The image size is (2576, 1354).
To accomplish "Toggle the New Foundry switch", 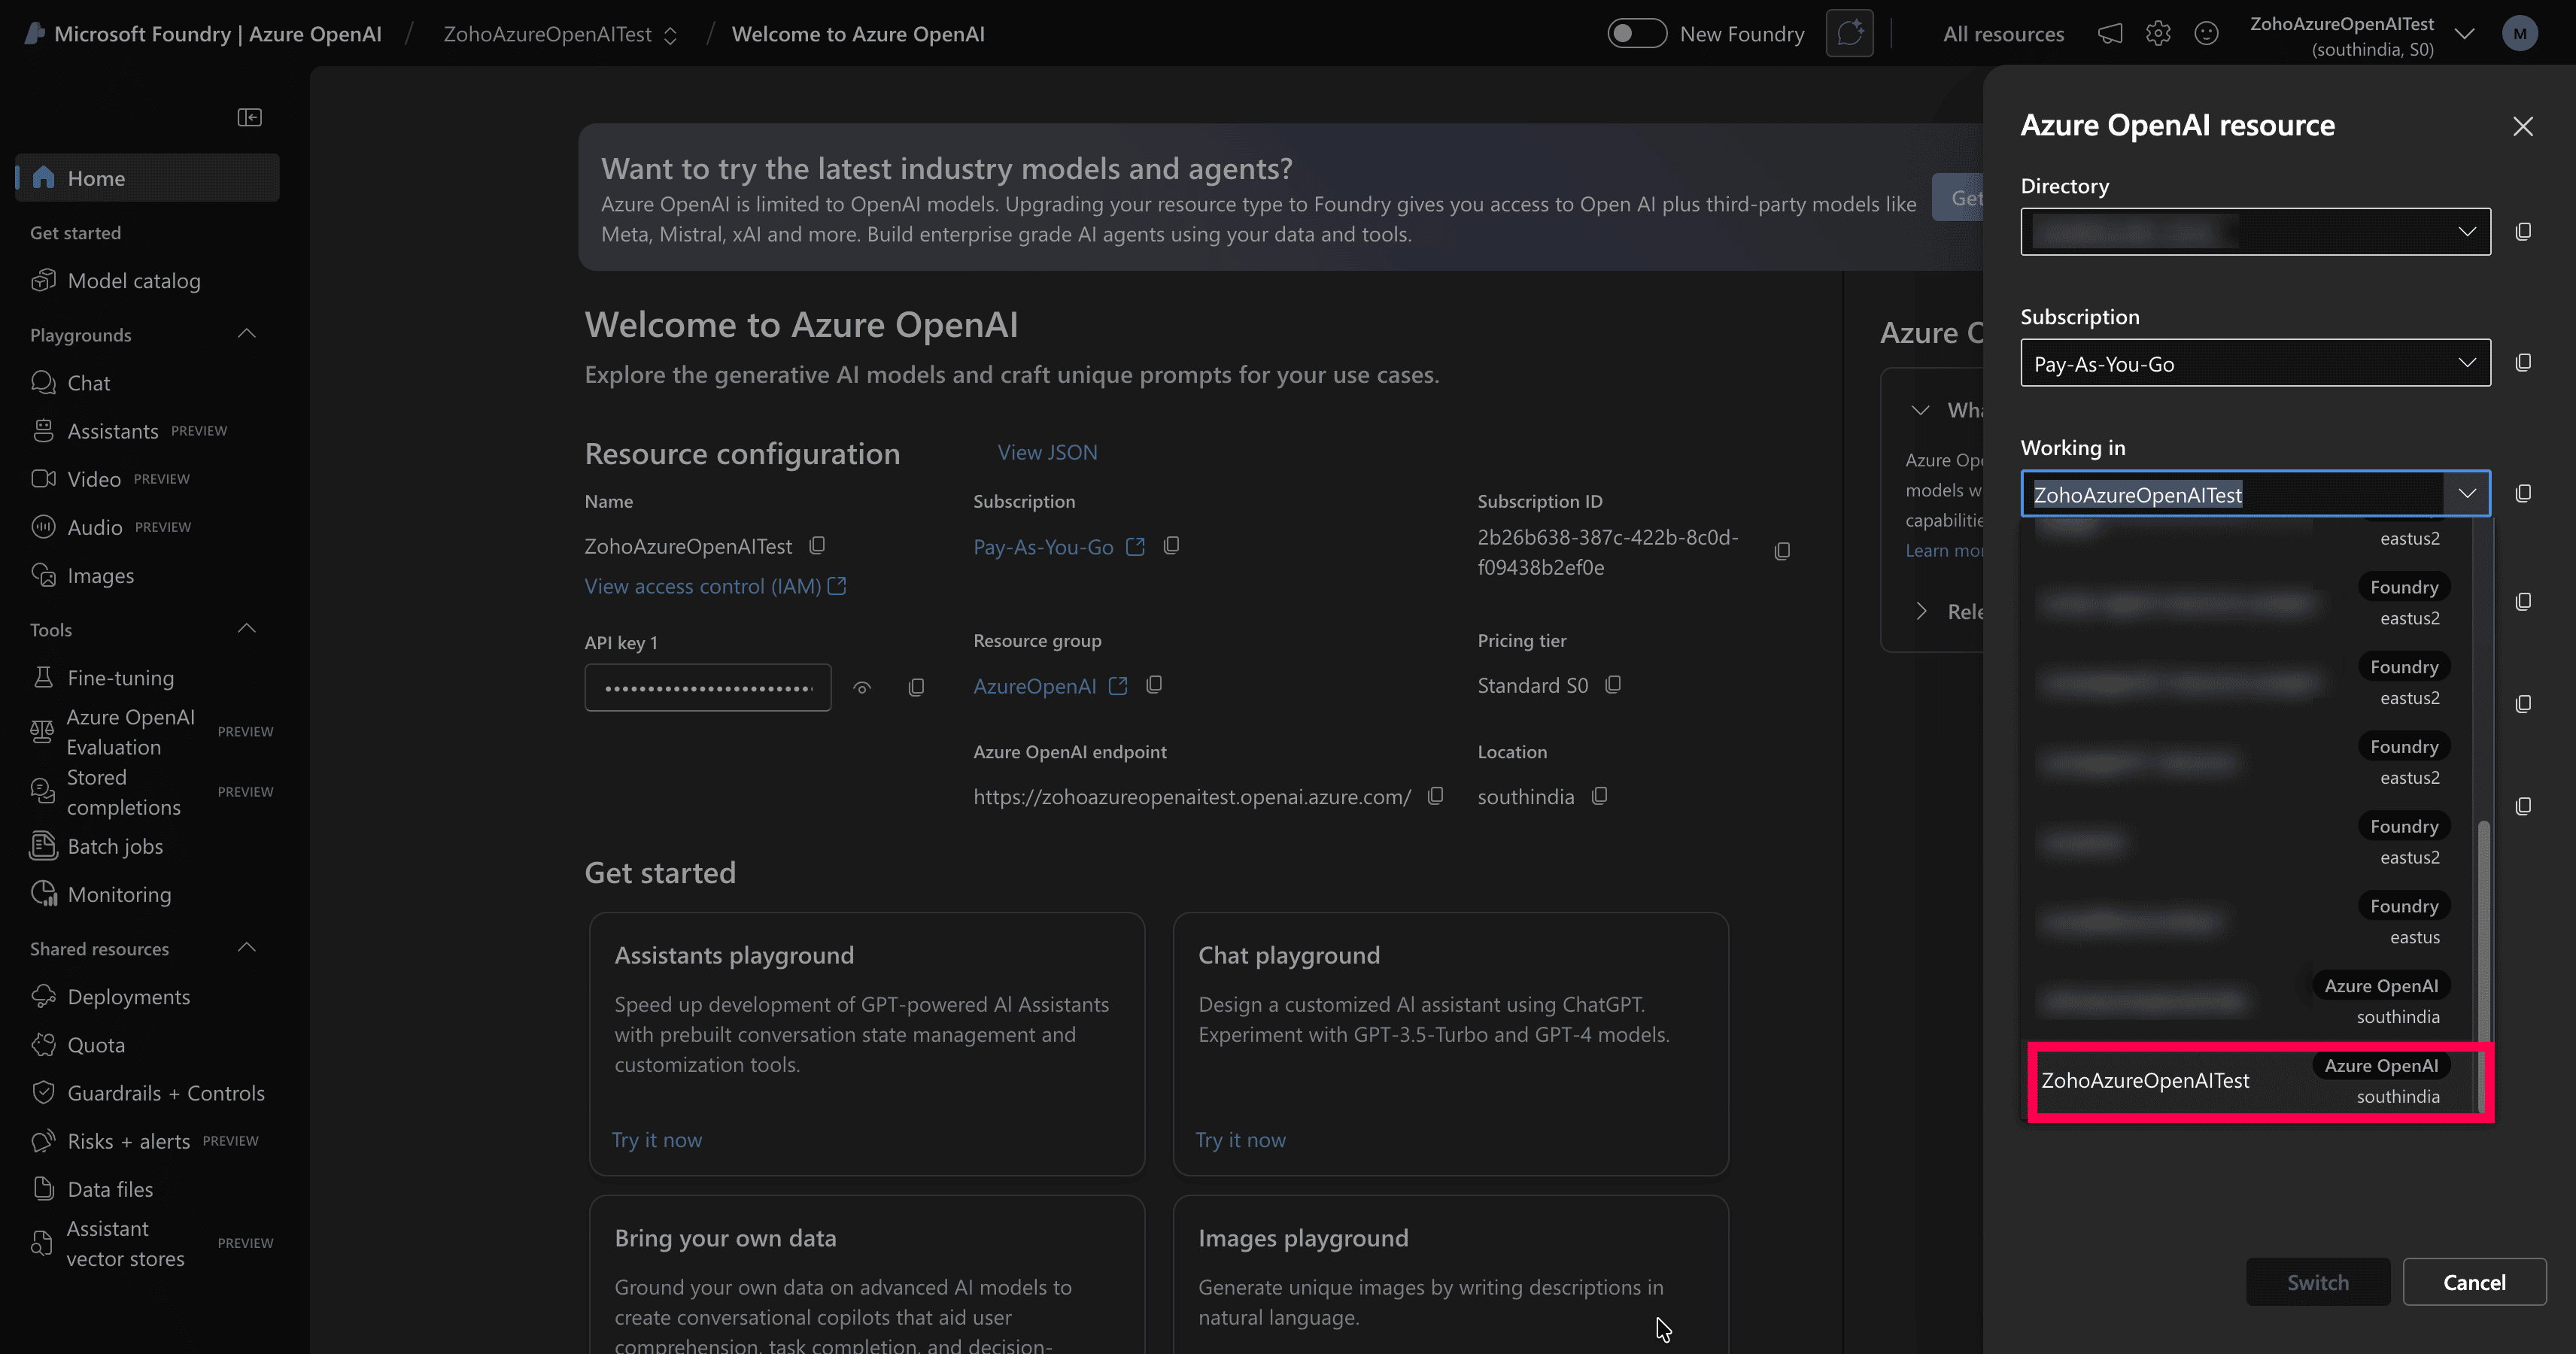I will pos(1636,34).
